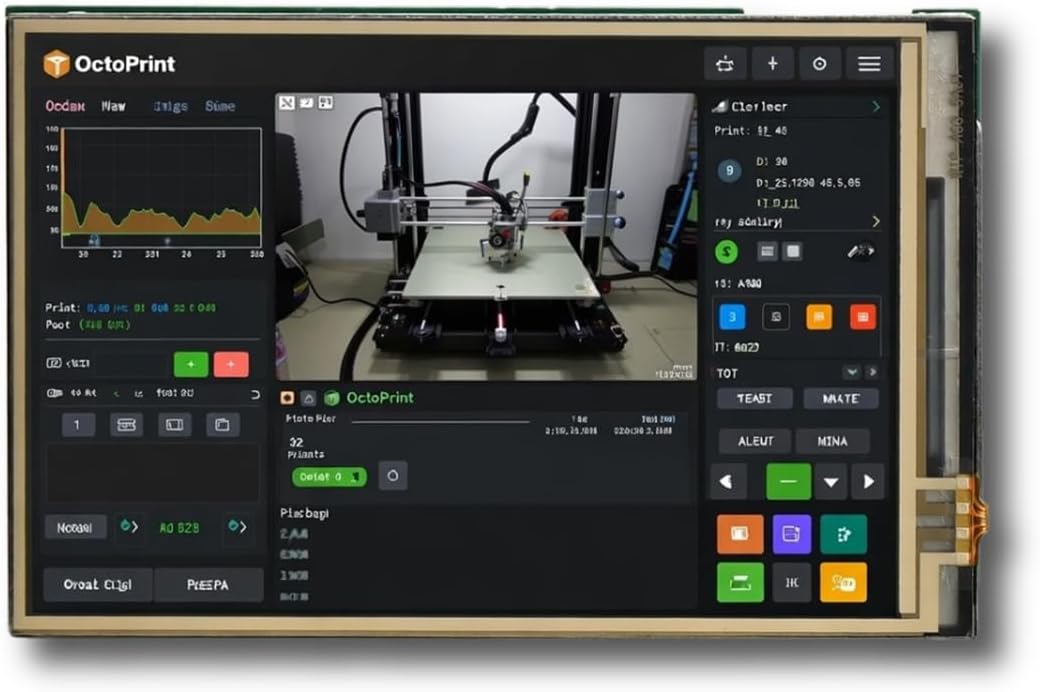Click the folder icon in the left button row
The height and width of the screenshot is (692, 1040).
click(222, 425)
